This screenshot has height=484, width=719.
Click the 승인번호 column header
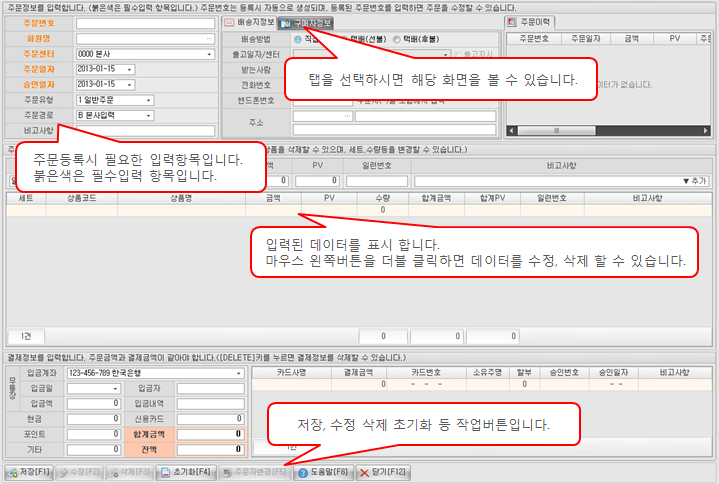[564, 373]
